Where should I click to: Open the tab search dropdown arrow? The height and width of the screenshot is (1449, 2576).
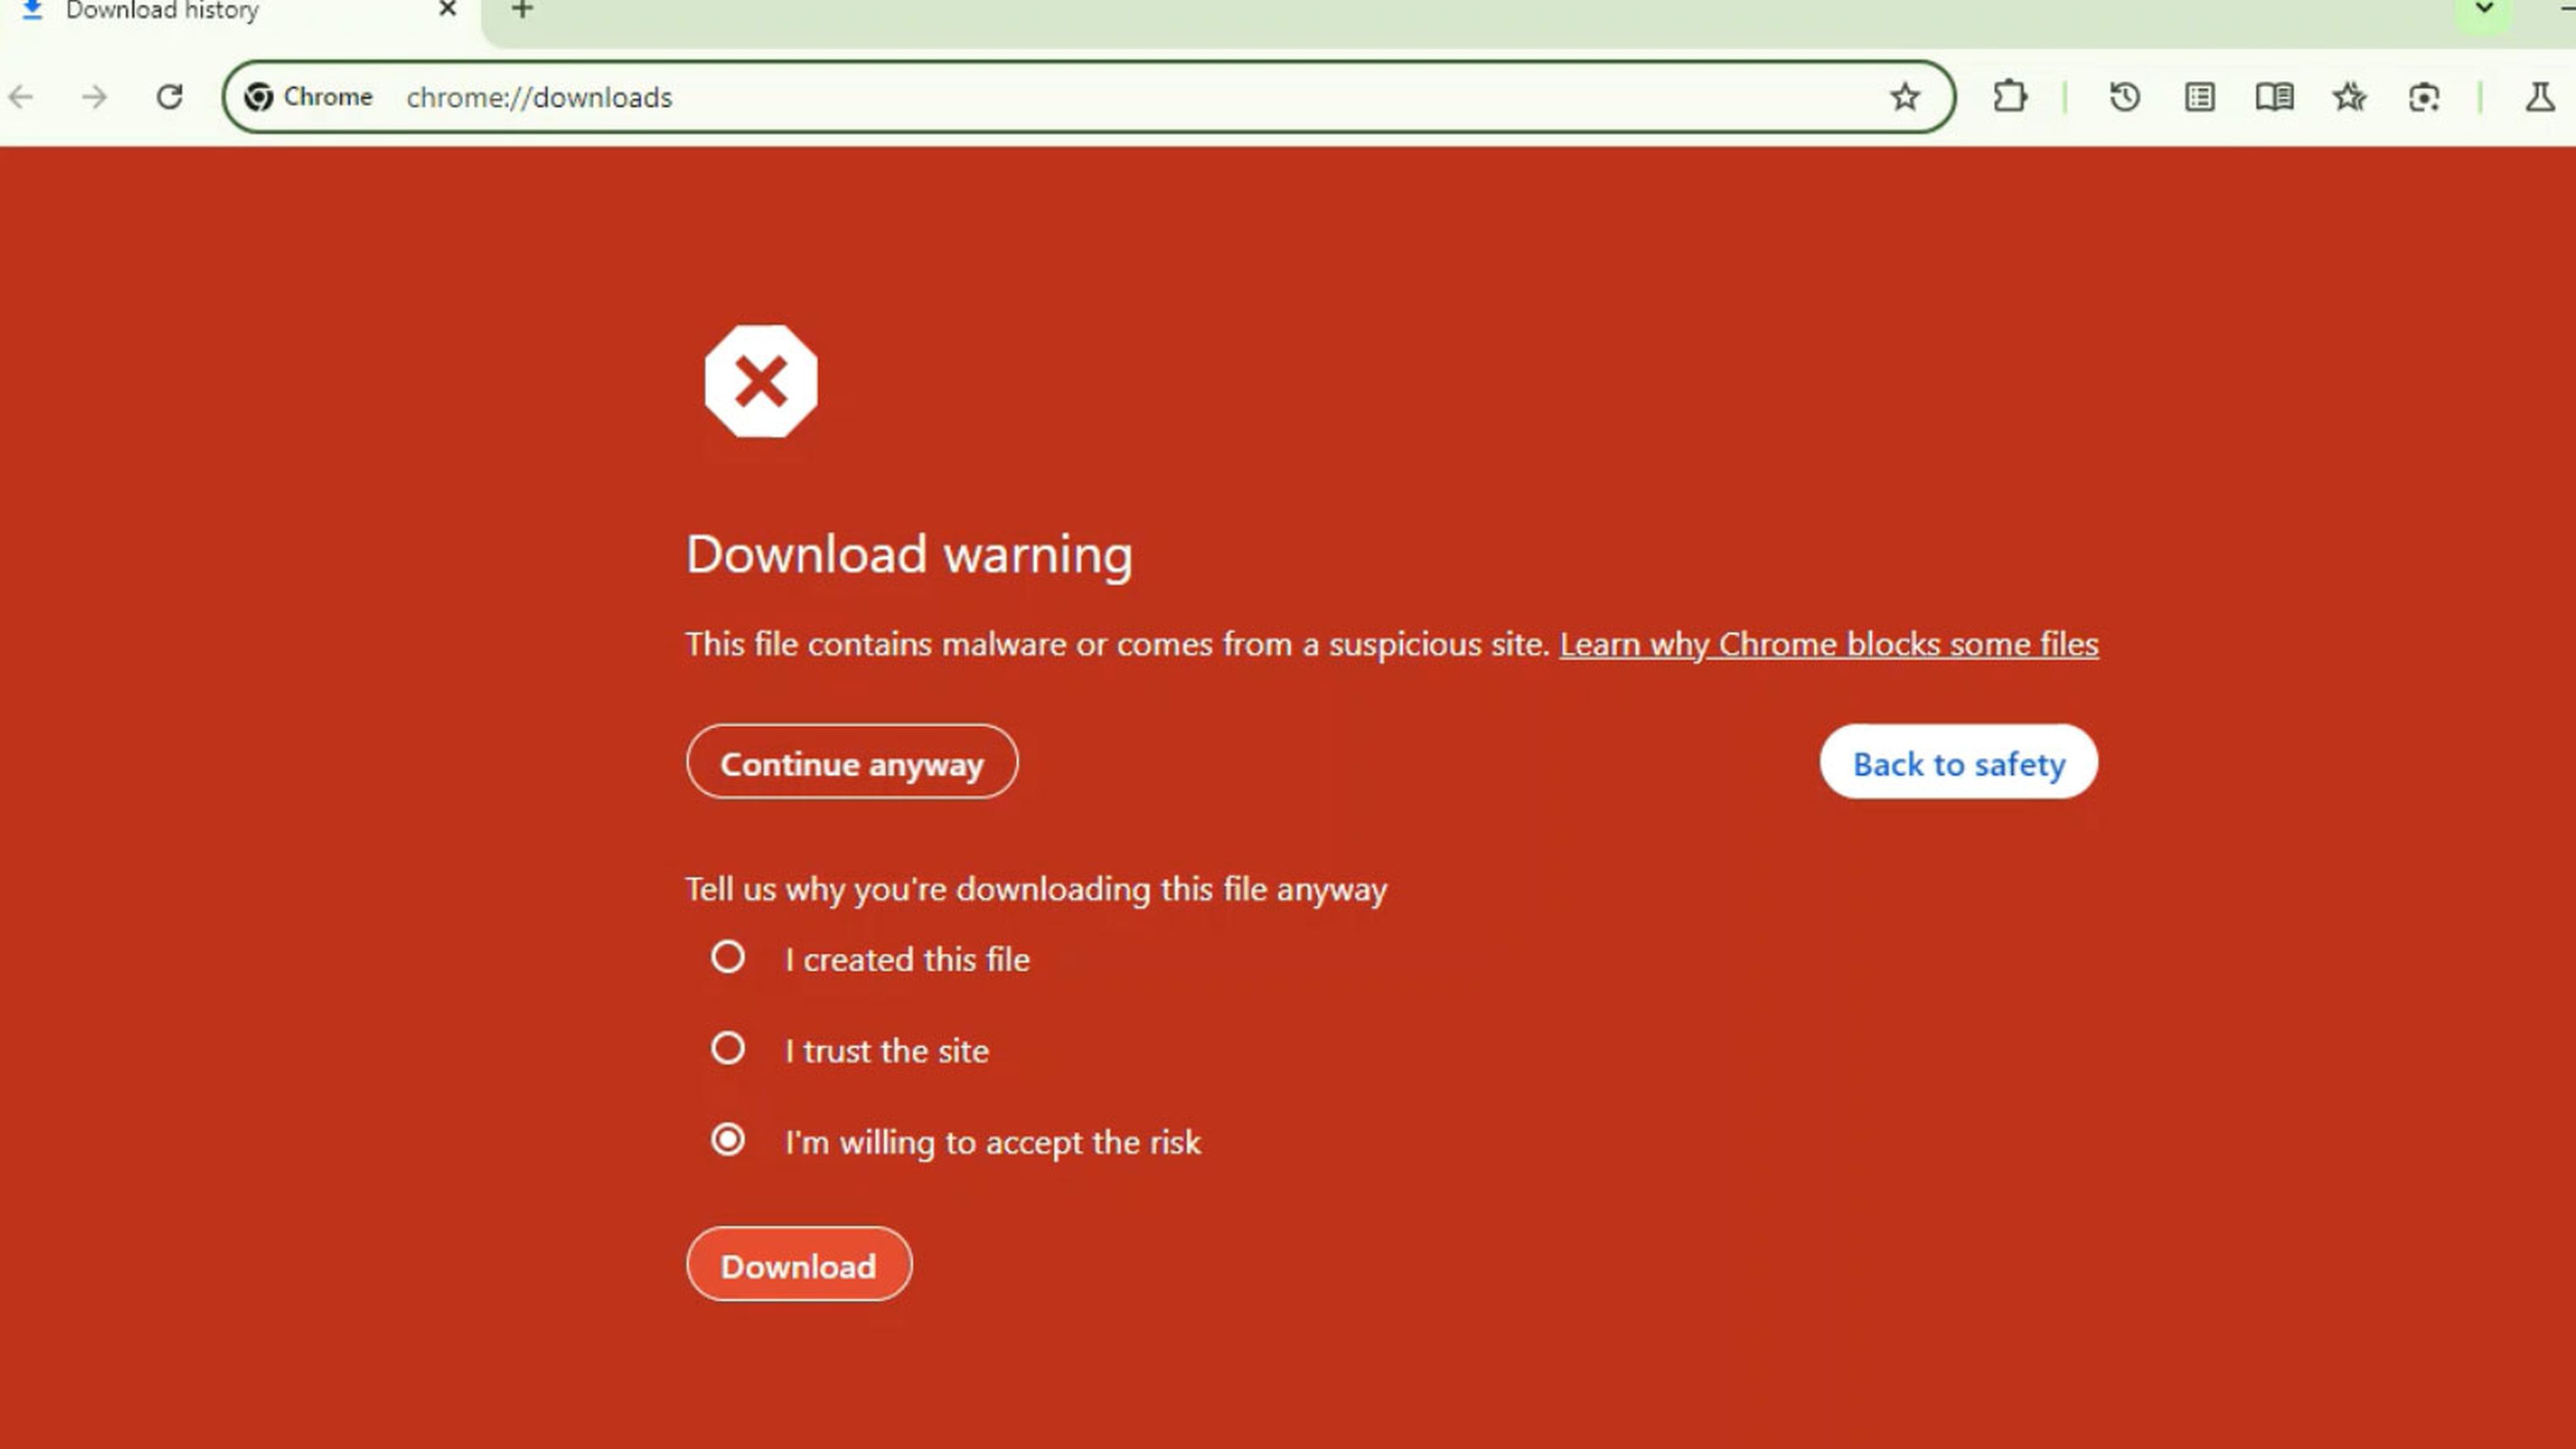[x=2484, y=9]
